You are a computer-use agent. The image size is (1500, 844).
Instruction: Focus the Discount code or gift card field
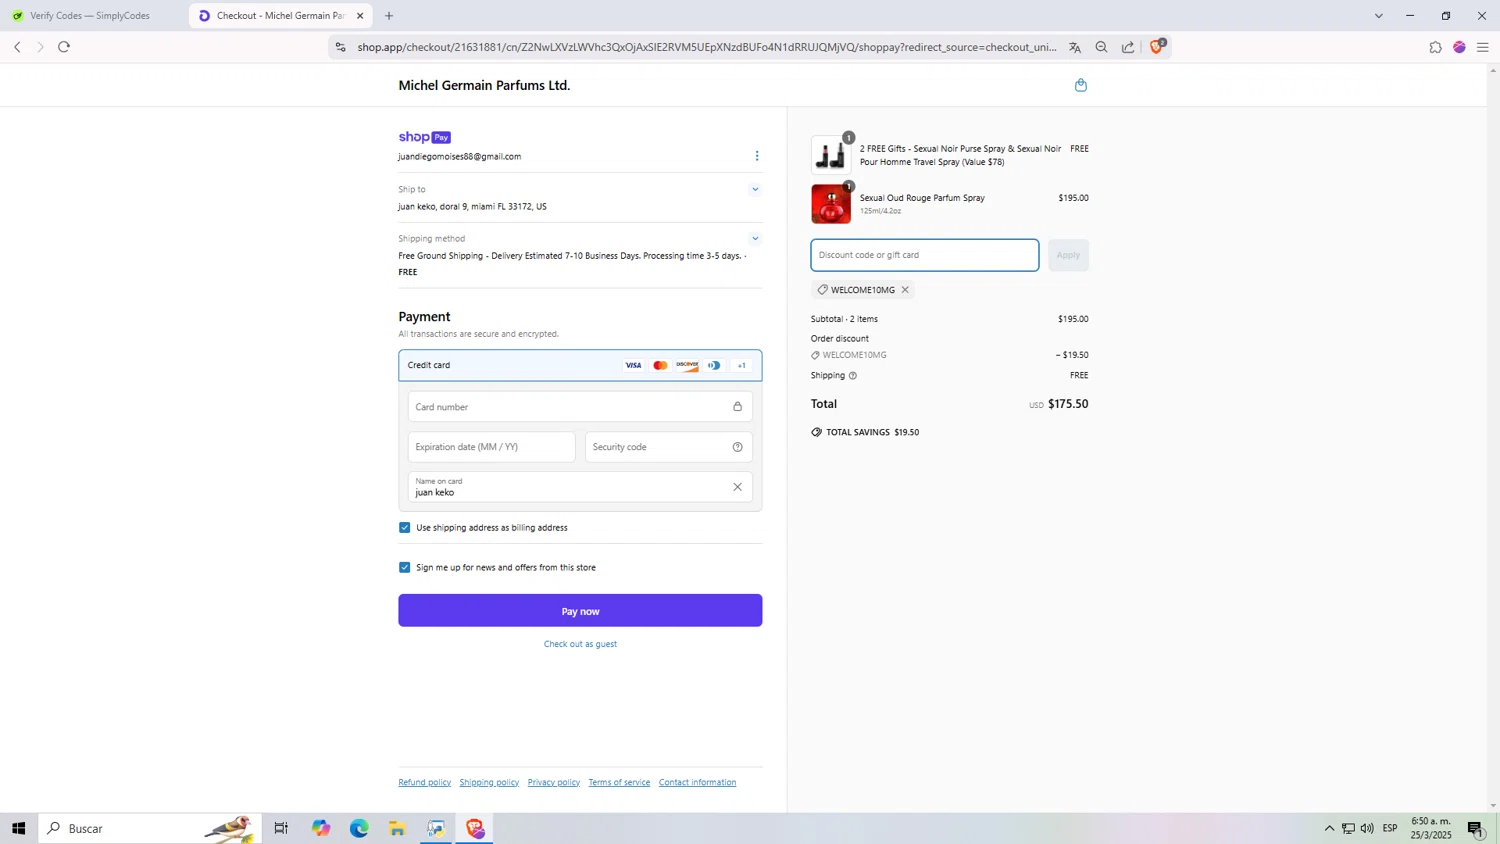tap(925, 255)
